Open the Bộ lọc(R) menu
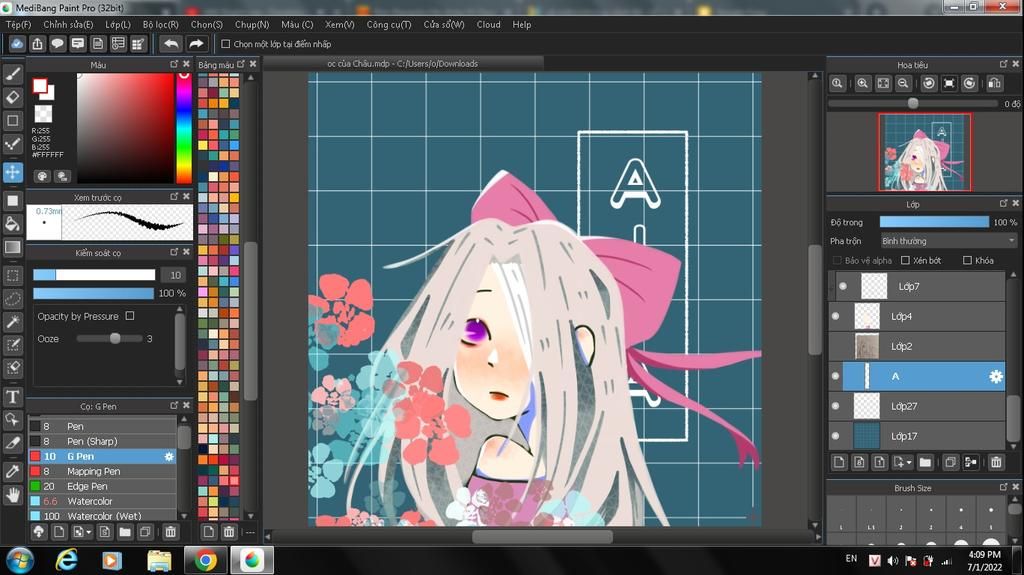Viewport: 1024px width, 575px height. (161, 24)
